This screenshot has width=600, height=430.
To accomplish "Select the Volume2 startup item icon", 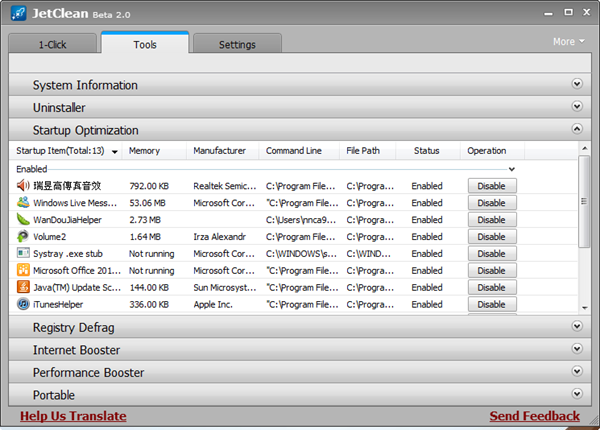I will [x=23, y=236].
